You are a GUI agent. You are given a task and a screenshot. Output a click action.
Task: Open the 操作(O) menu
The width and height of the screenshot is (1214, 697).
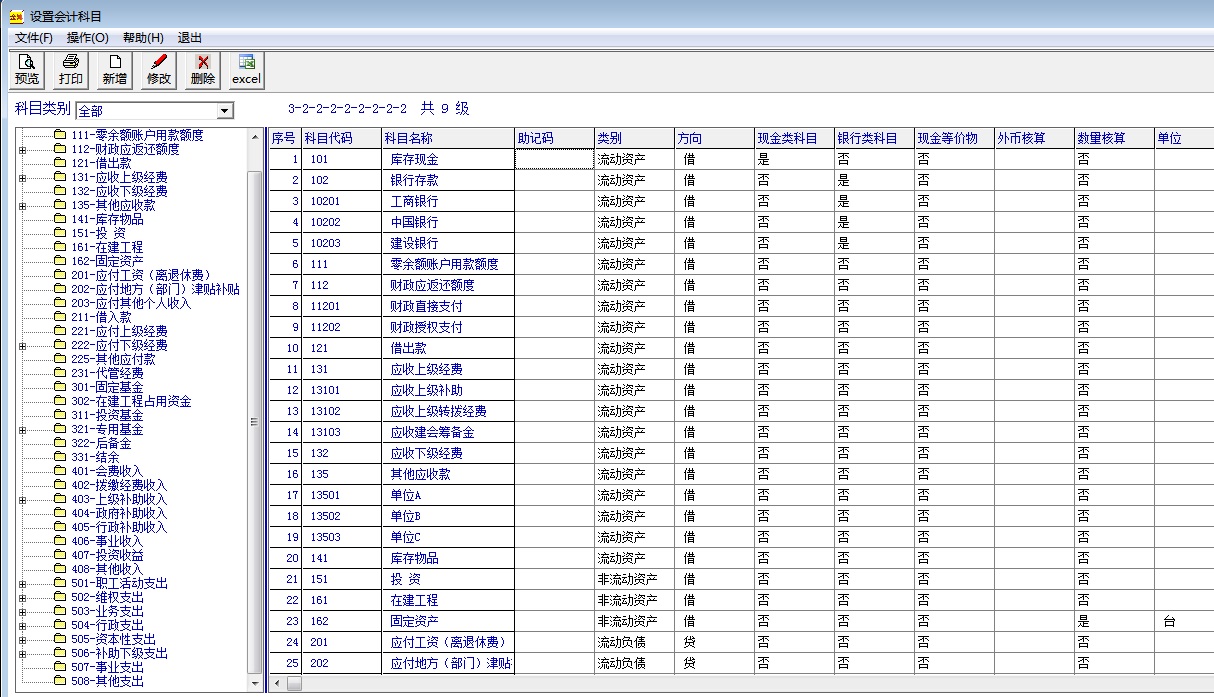click(x=87, y=38)
